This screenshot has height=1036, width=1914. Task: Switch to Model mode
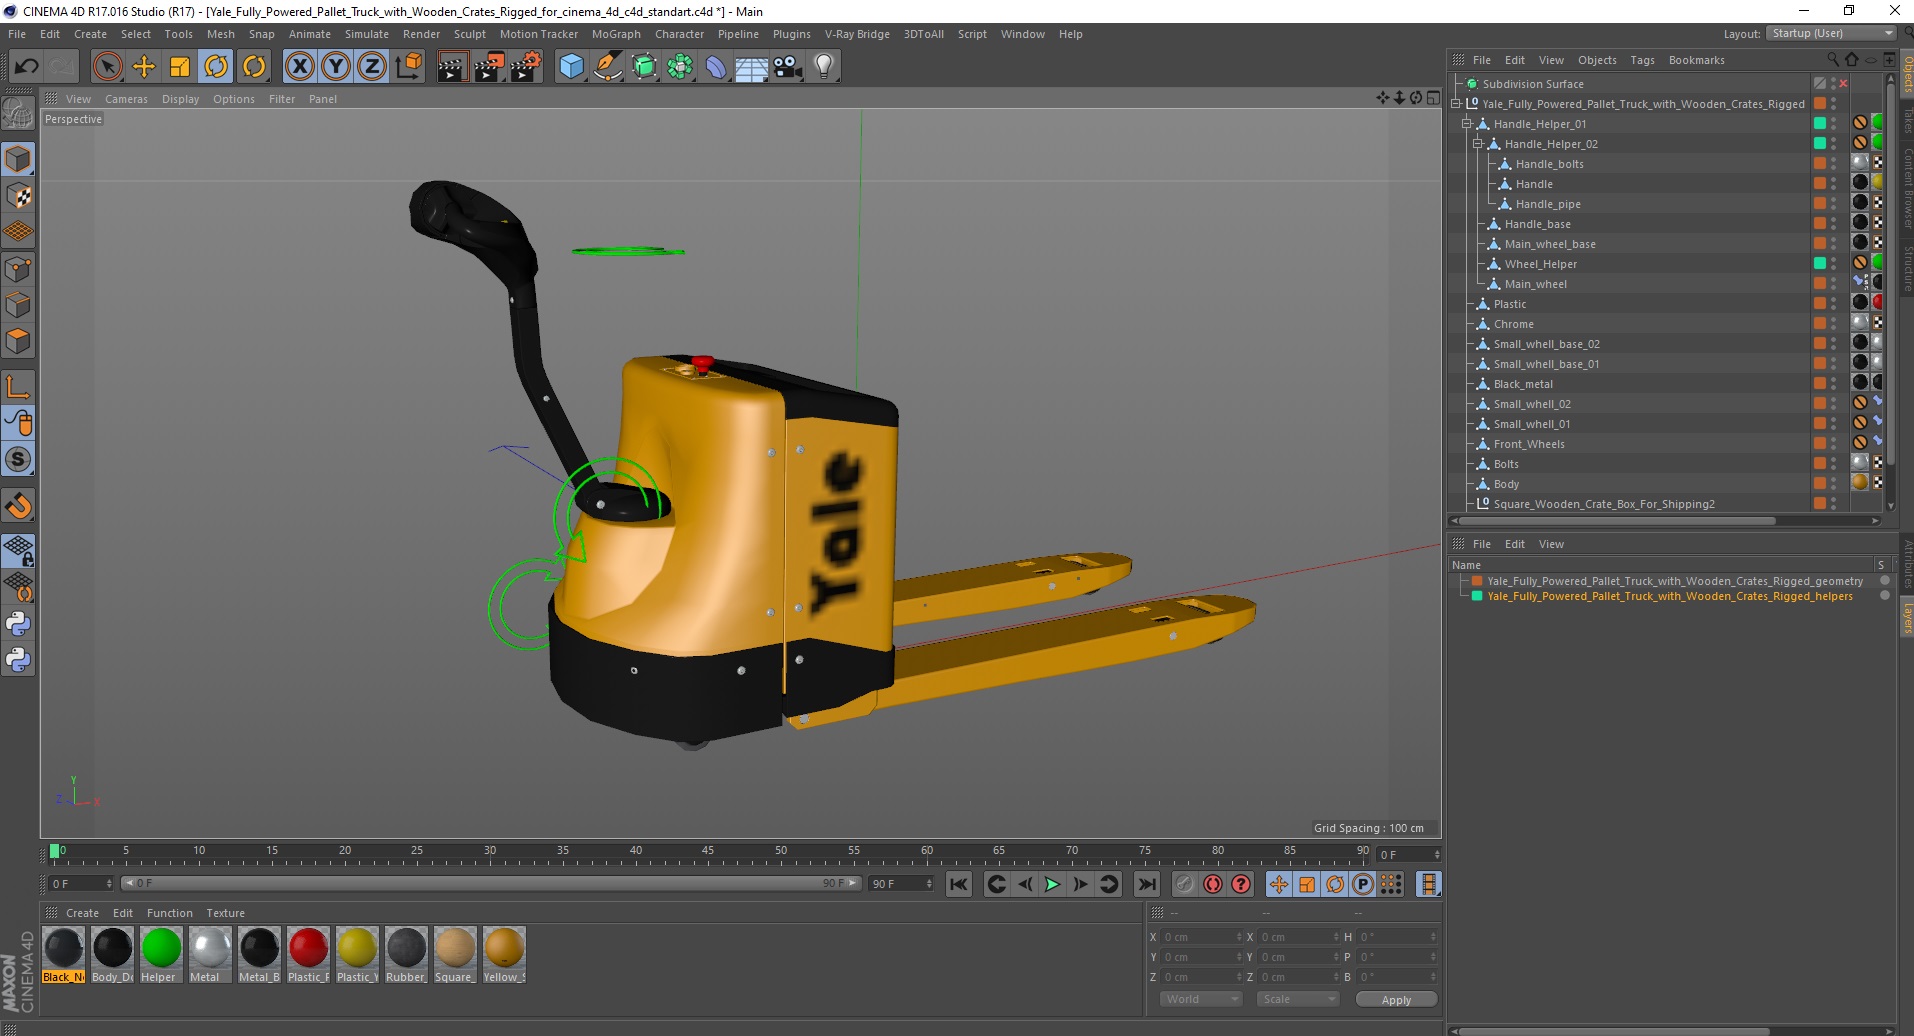[x=18, y=160]
